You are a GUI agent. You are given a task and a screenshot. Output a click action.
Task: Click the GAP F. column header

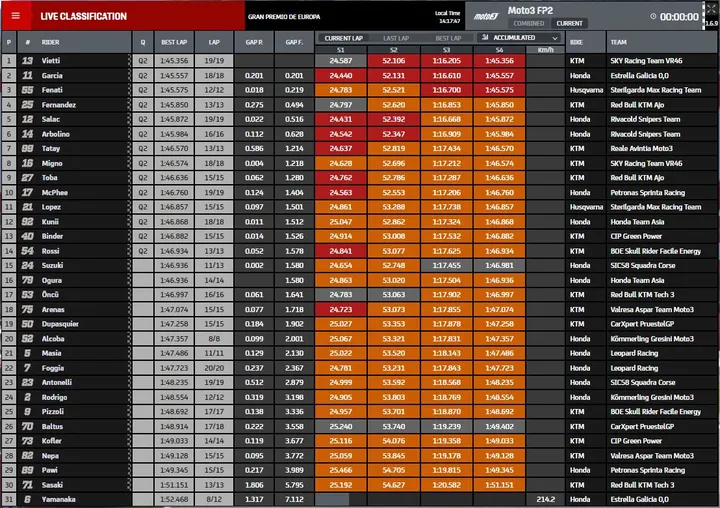tap(294, 42)
